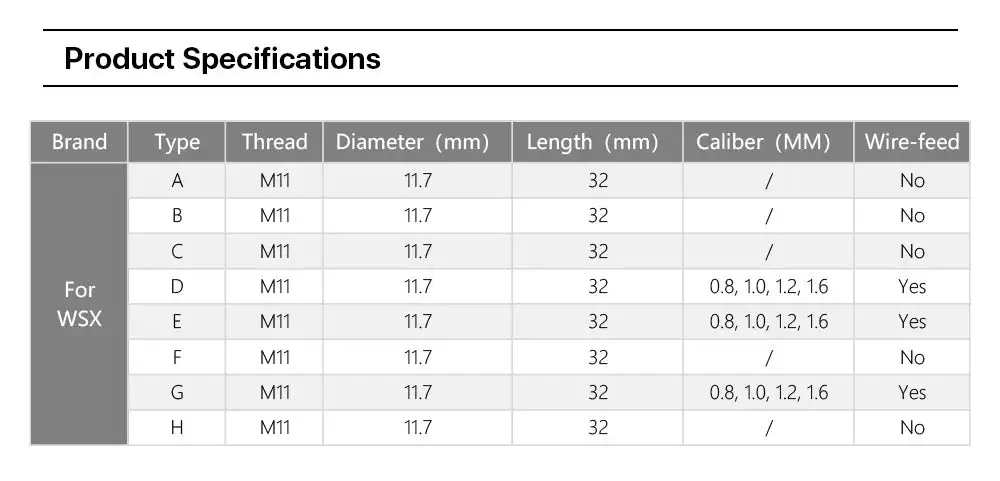The height and width of the screenshot is (481, 1000).
Task: Select the No wire-feed cell in row F
Action: click(x=912, y=357)
